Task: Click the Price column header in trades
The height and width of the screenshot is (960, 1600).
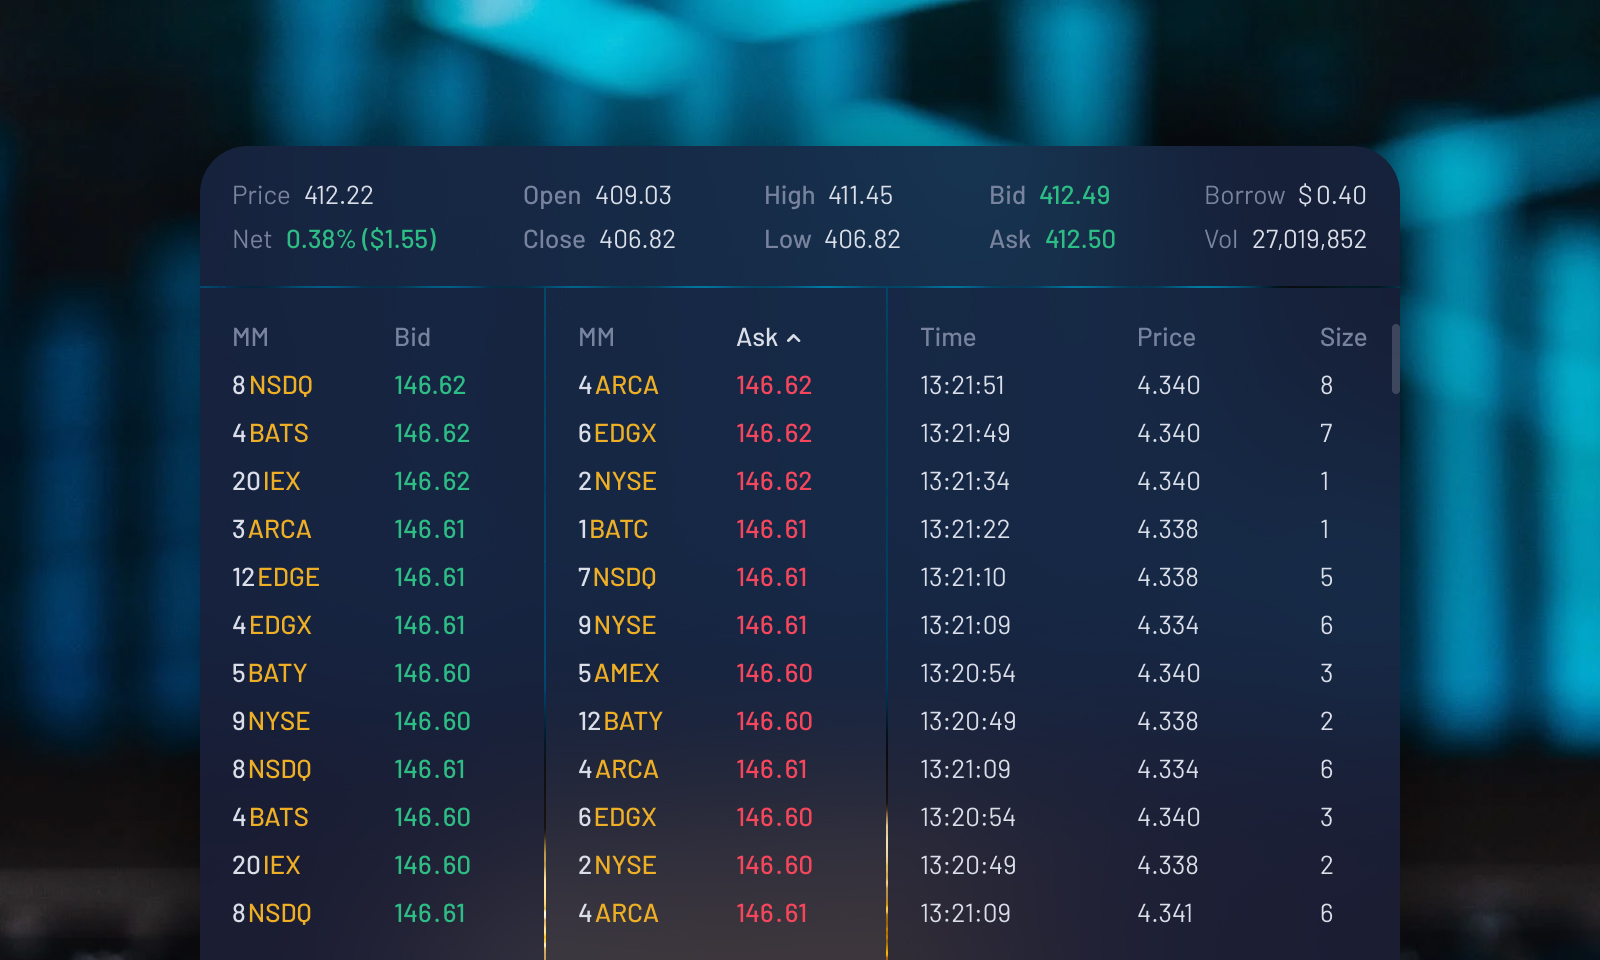Action: coord(1166,338)
